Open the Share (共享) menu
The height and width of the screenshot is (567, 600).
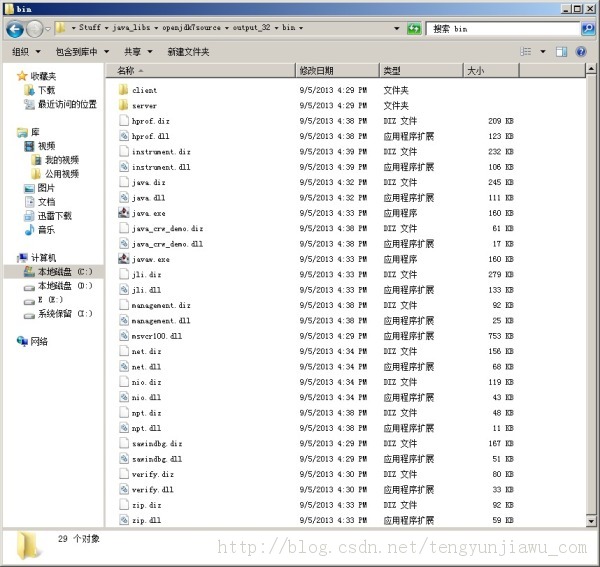click(x=138, y=52)
